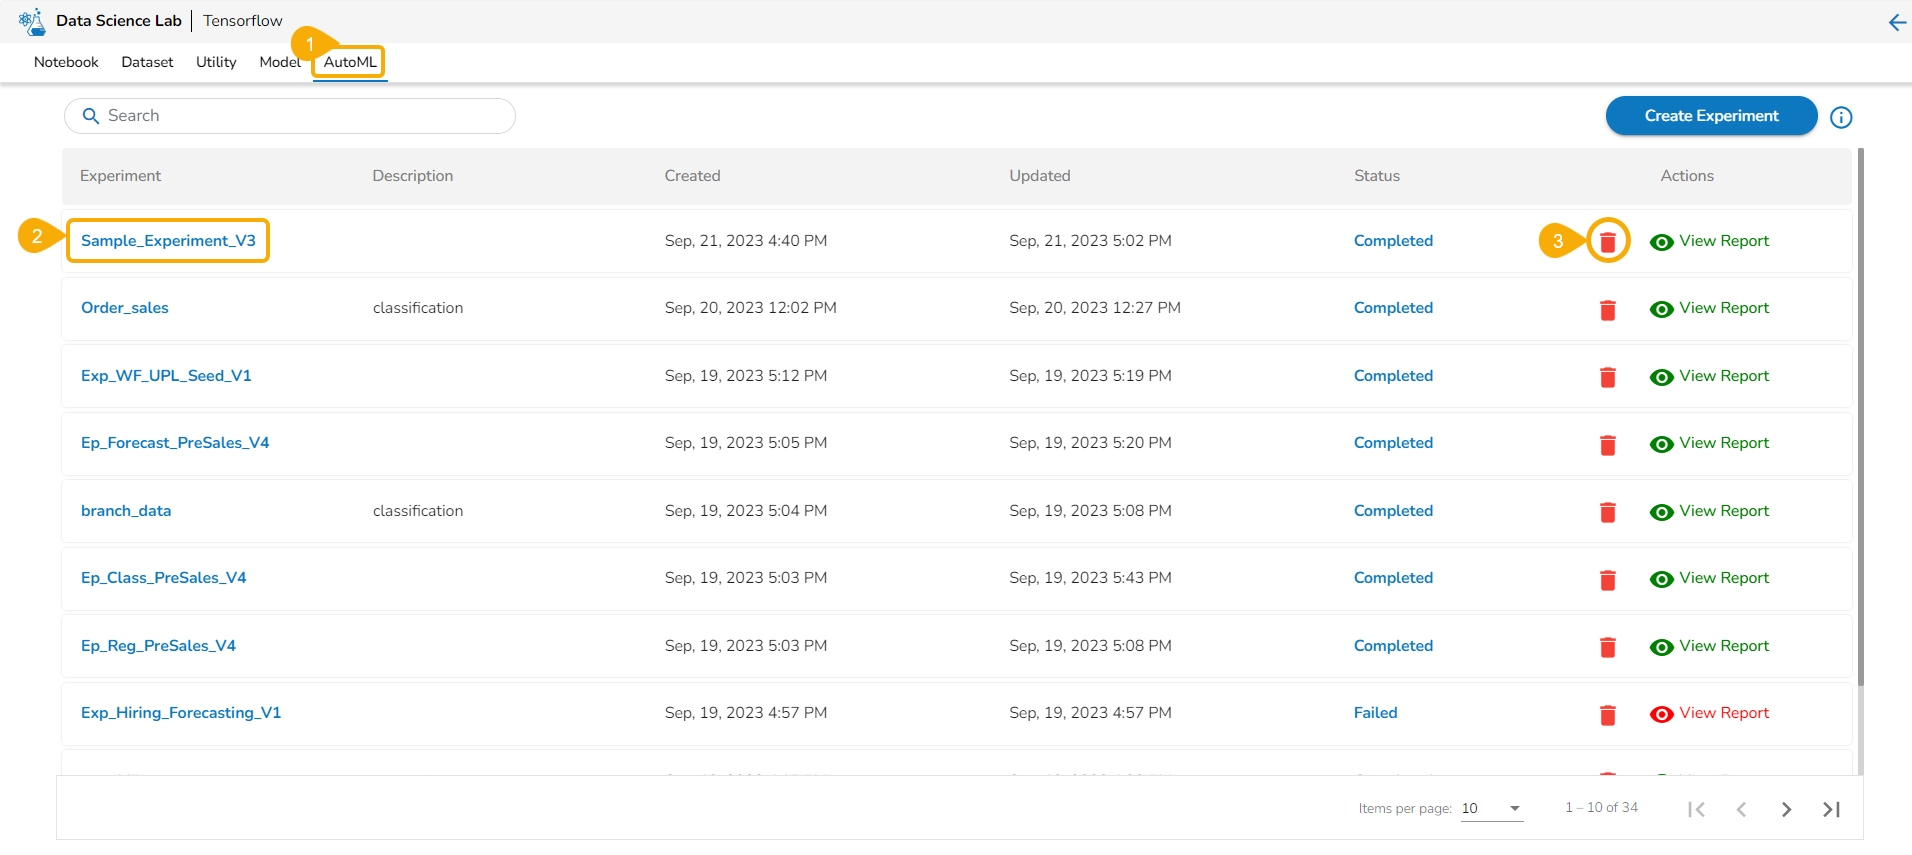View the failed Exp_Hiring_Forecasting_V1 report

click(1710, 713)
